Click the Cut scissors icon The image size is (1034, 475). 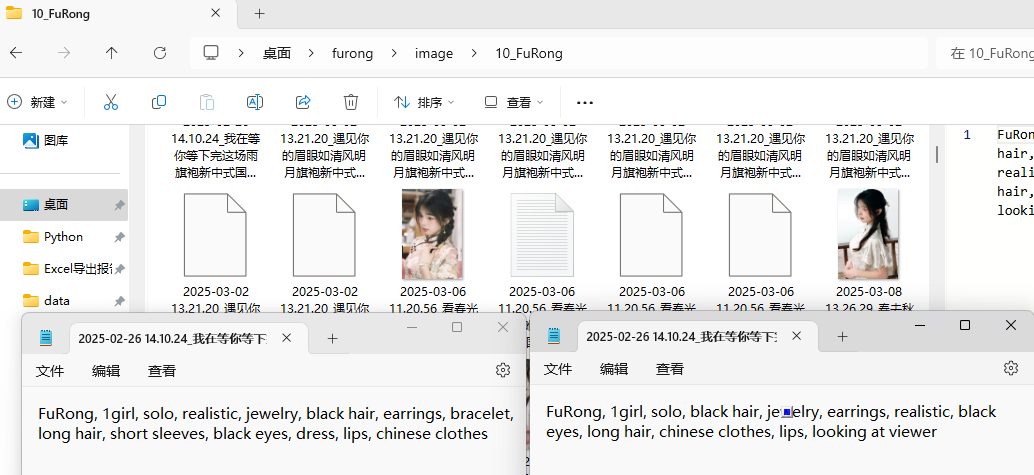111,102
